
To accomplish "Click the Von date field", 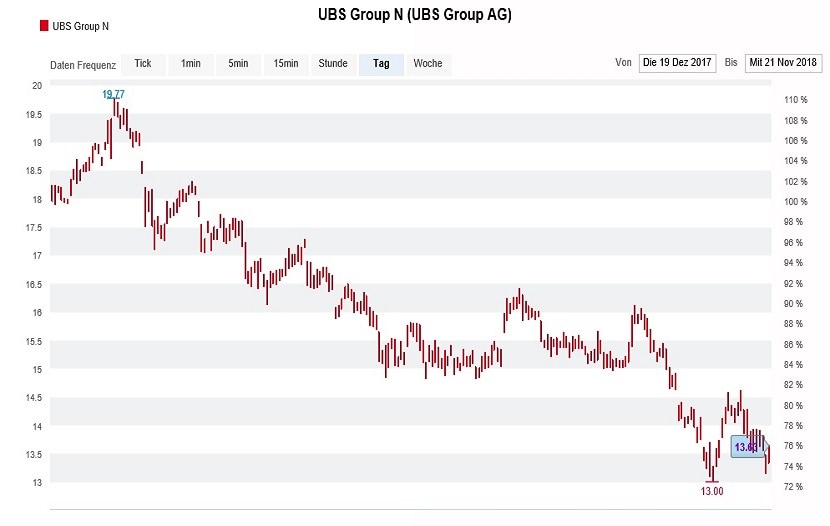I will pos(677,63).
